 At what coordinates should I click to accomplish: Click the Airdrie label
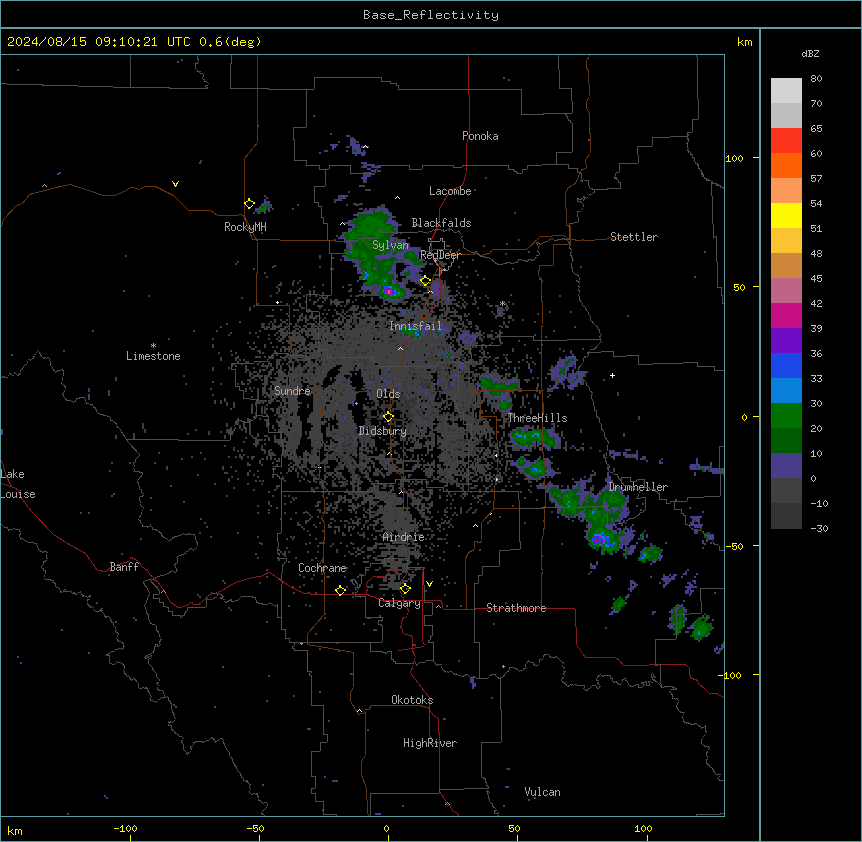pos(404,537)
